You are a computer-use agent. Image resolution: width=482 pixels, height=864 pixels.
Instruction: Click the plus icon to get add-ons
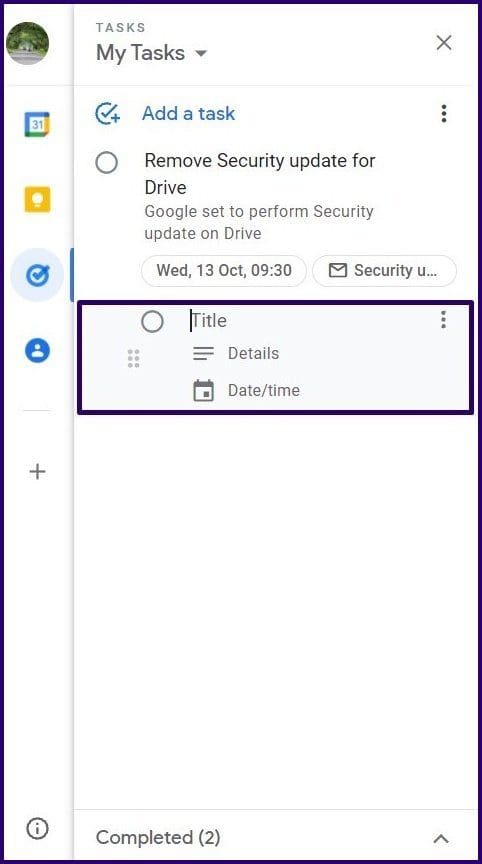tap(37, 472)
